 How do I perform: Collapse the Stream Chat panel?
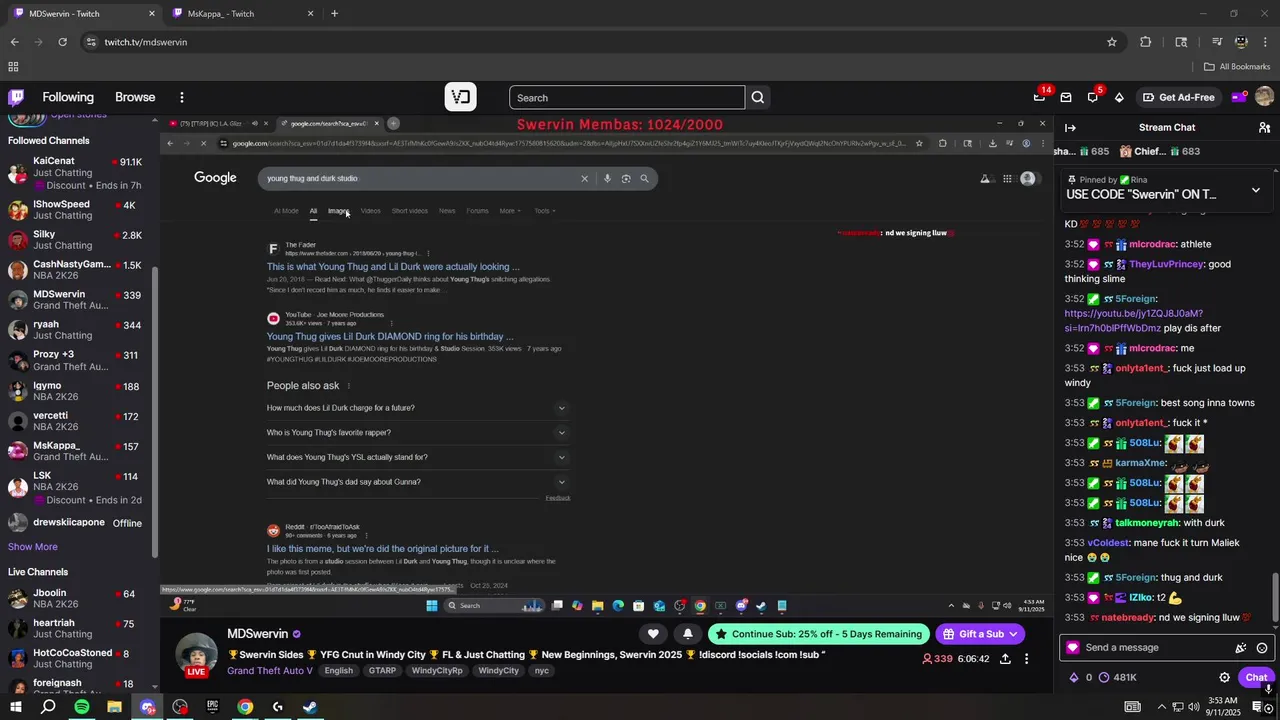pyautogui.click(x=1070, y=127)
